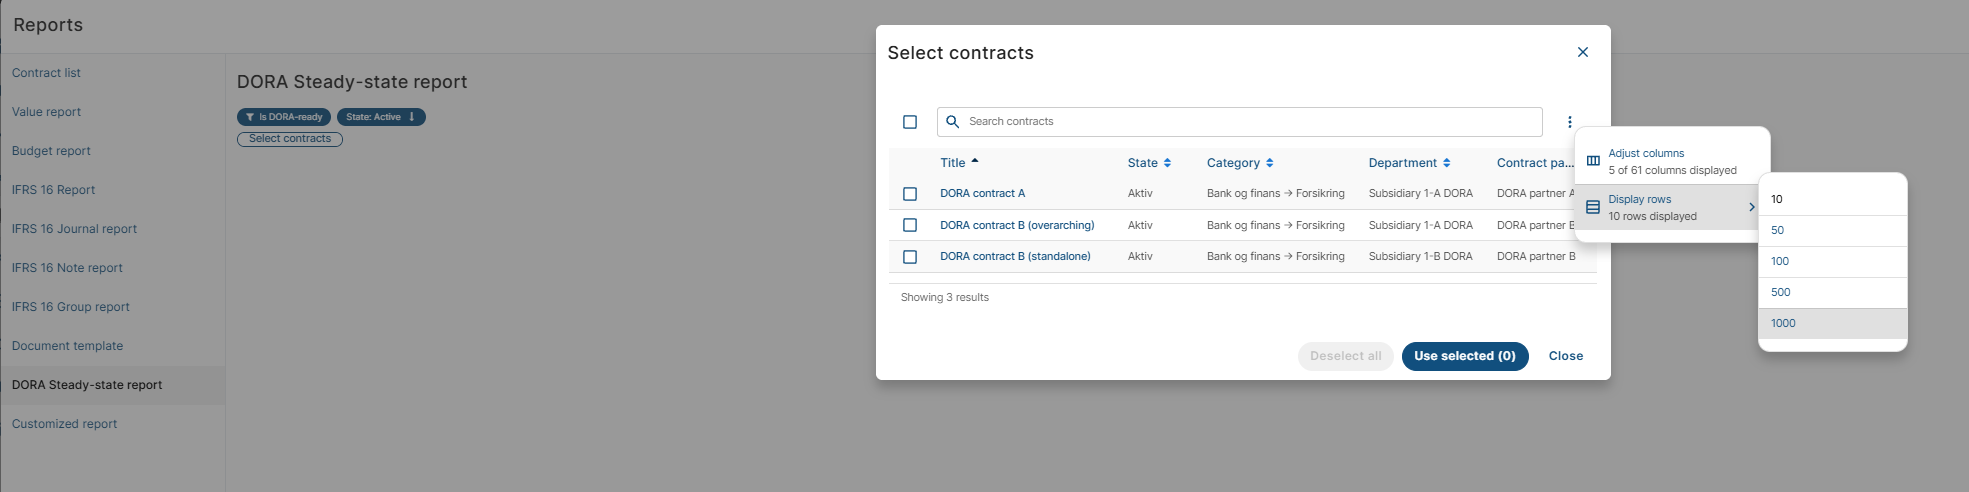This screenshot has height=492, width=1969.
Task: Open DORA contract B (overarching) link
Action: (1017, 225)
